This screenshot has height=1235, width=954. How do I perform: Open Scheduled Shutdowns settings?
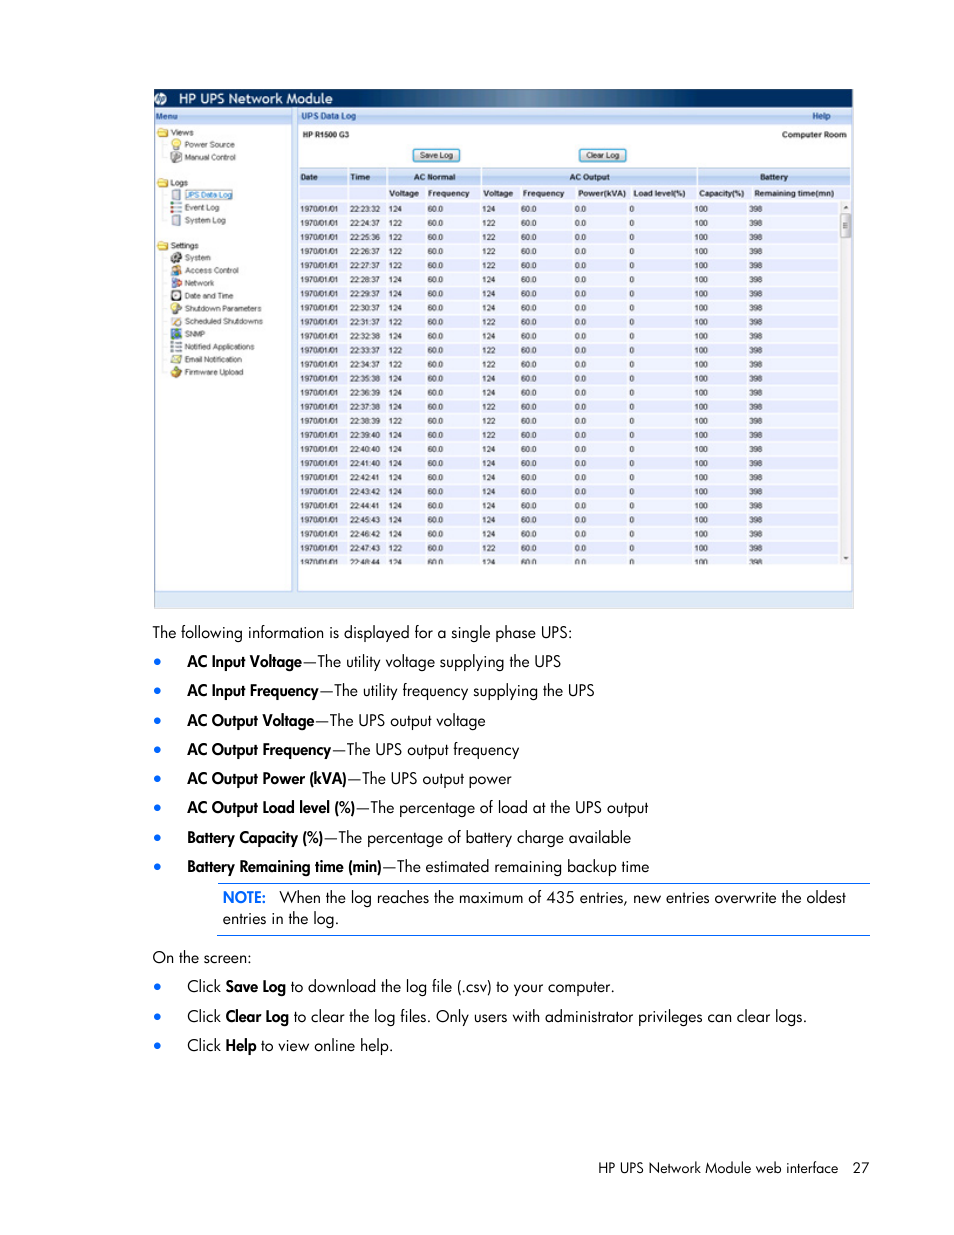click(223, 321)
